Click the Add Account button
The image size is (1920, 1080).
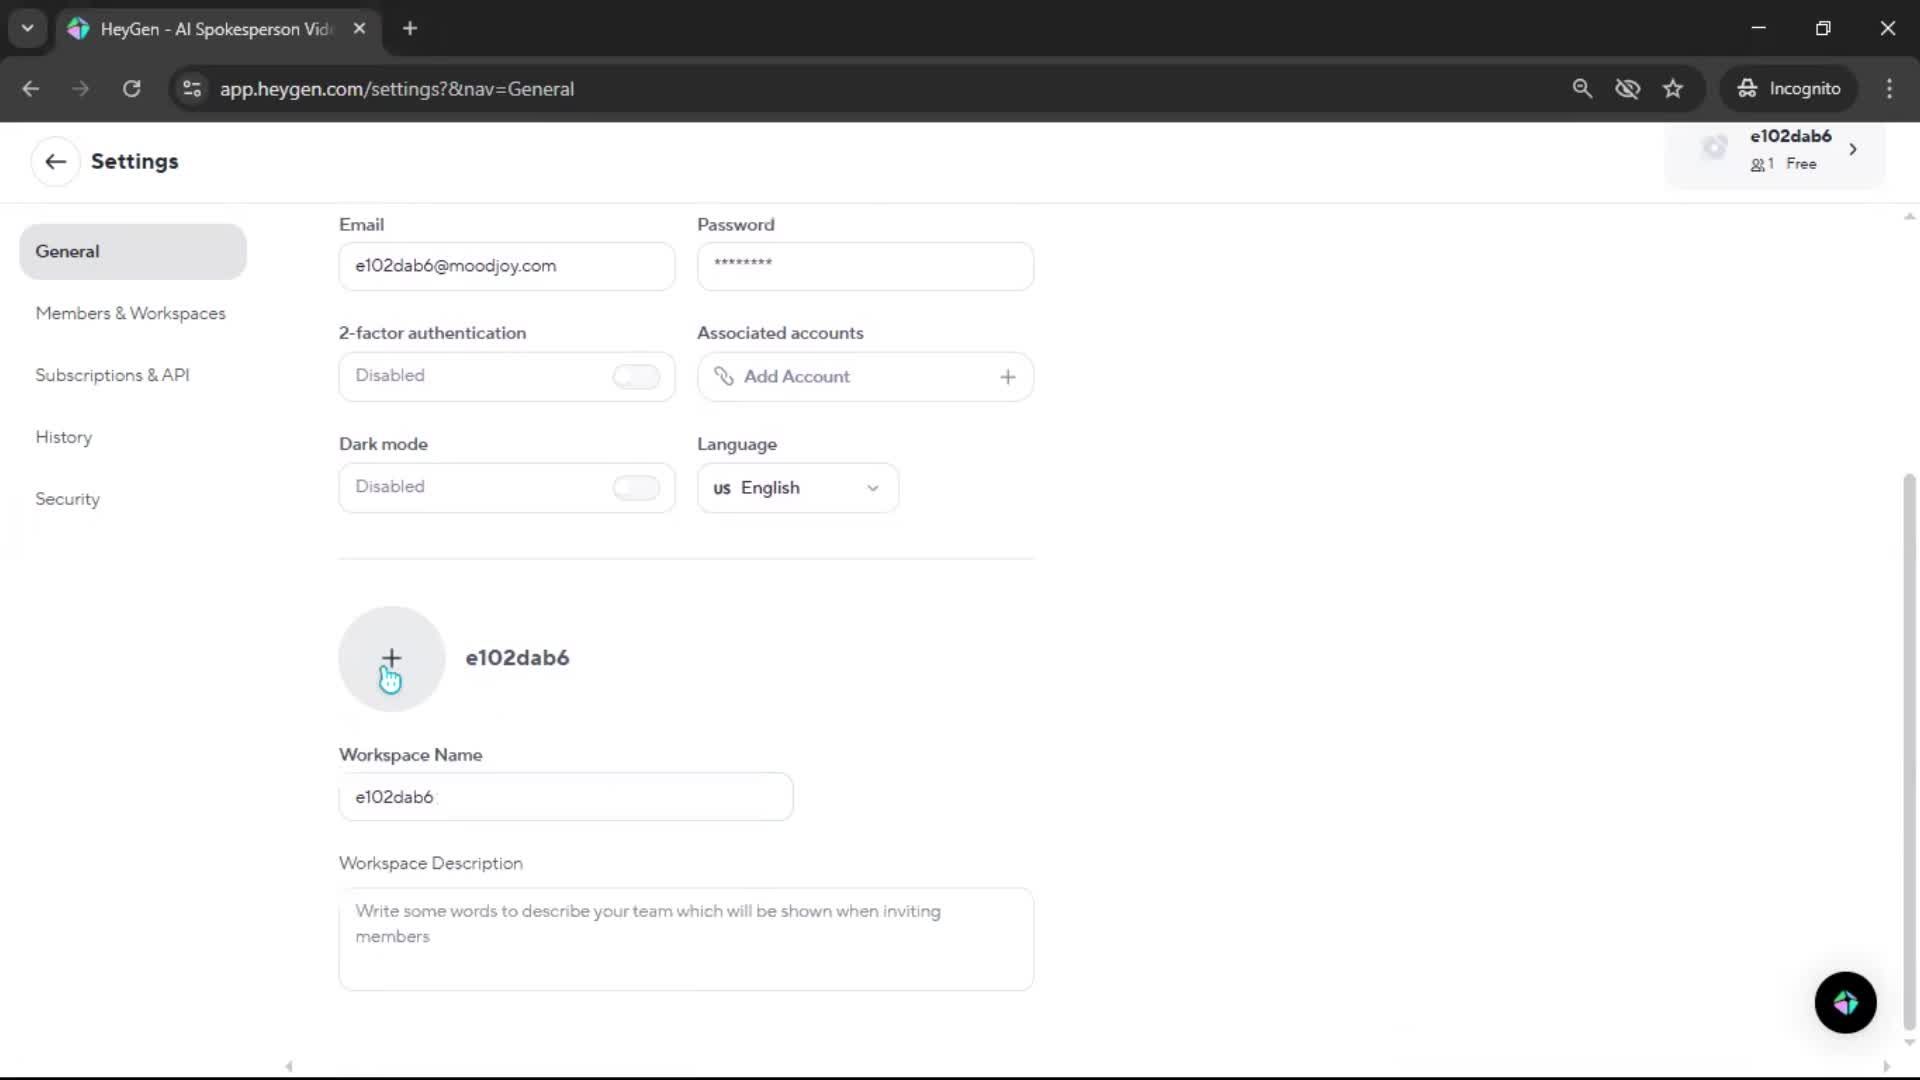[x=797, y=377]
